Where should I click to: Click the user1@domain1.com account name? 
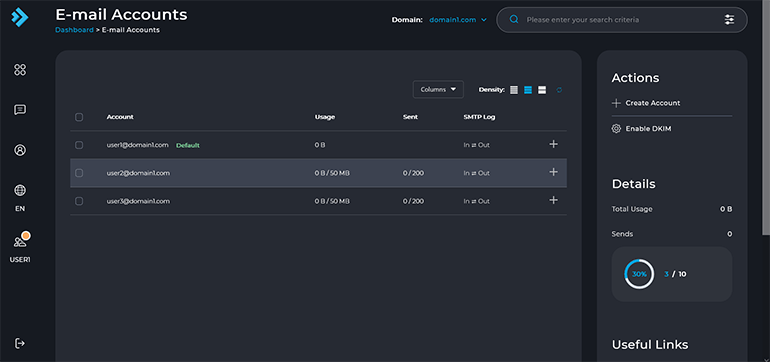pos(138,145)
